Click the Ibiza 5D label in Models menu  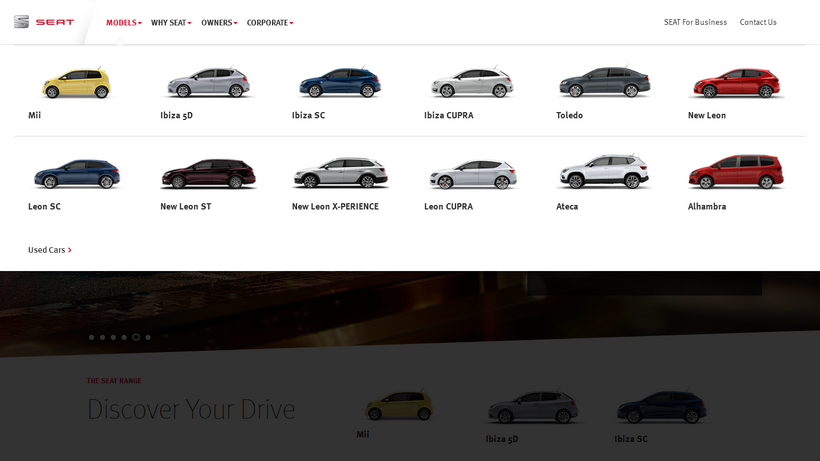176,116
